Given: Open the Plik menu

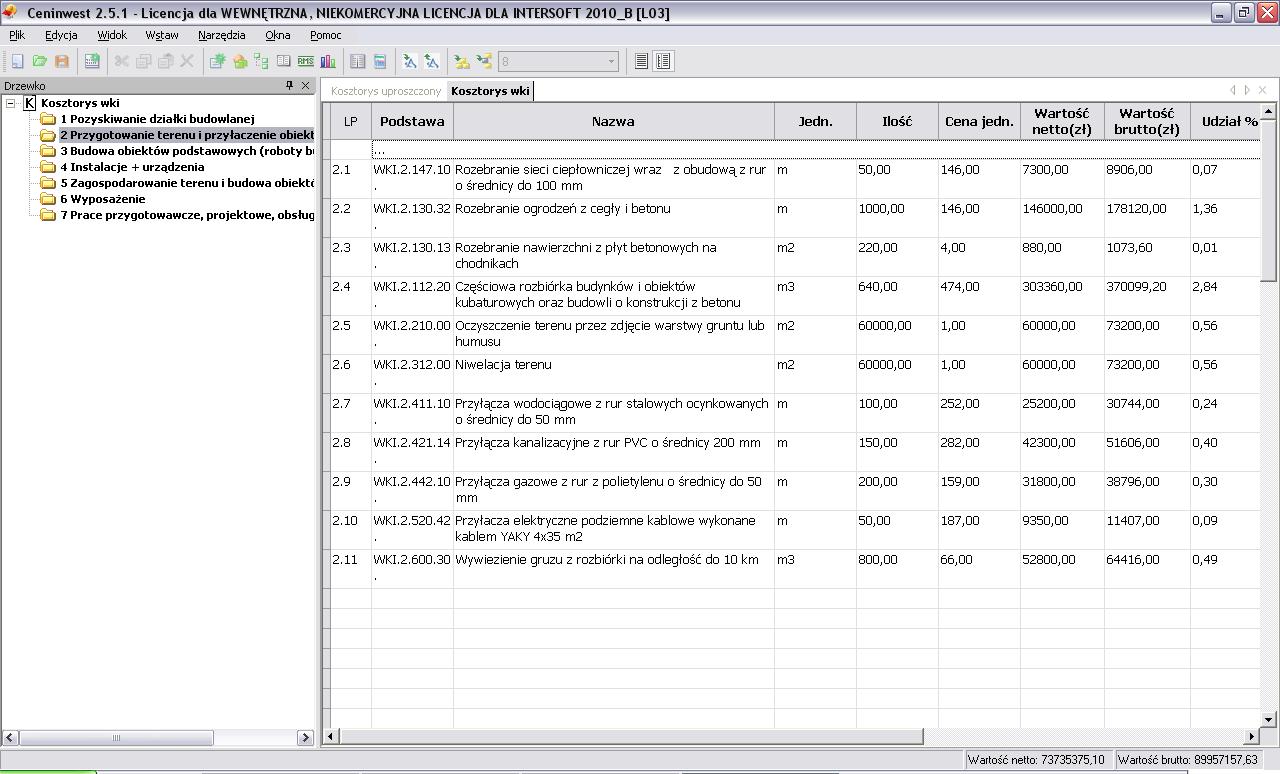Looking at the screenshot, I should pos(17,35).
